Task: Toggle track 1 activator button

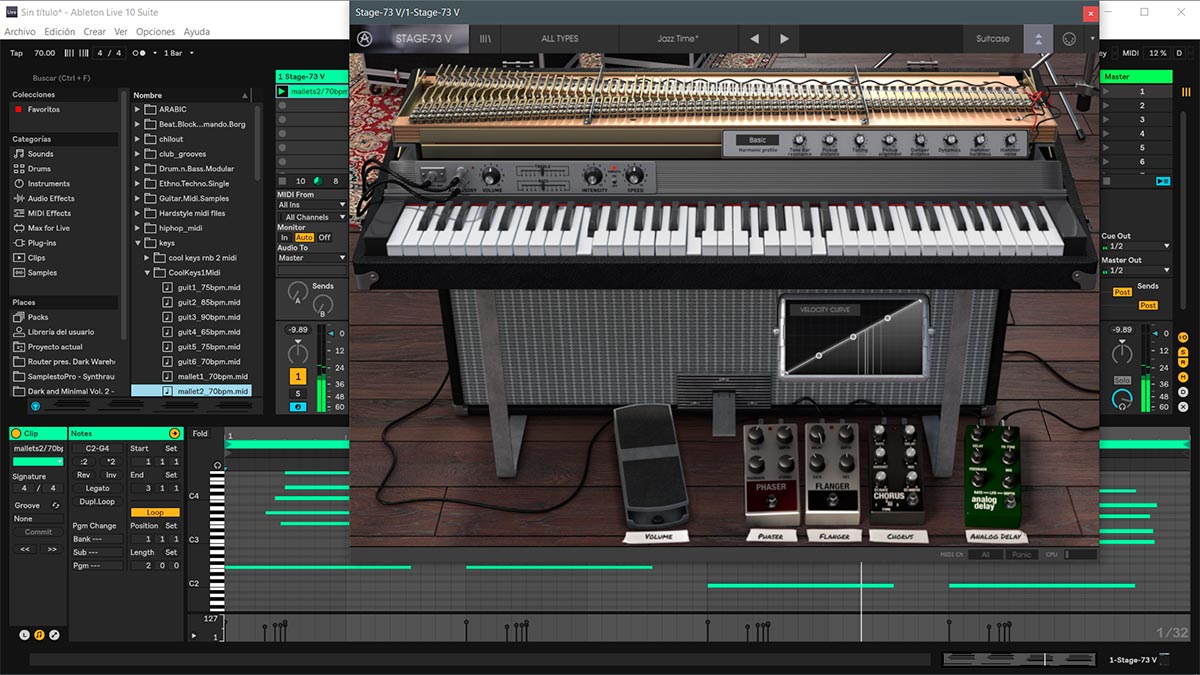Action: [x=298, y=376]
